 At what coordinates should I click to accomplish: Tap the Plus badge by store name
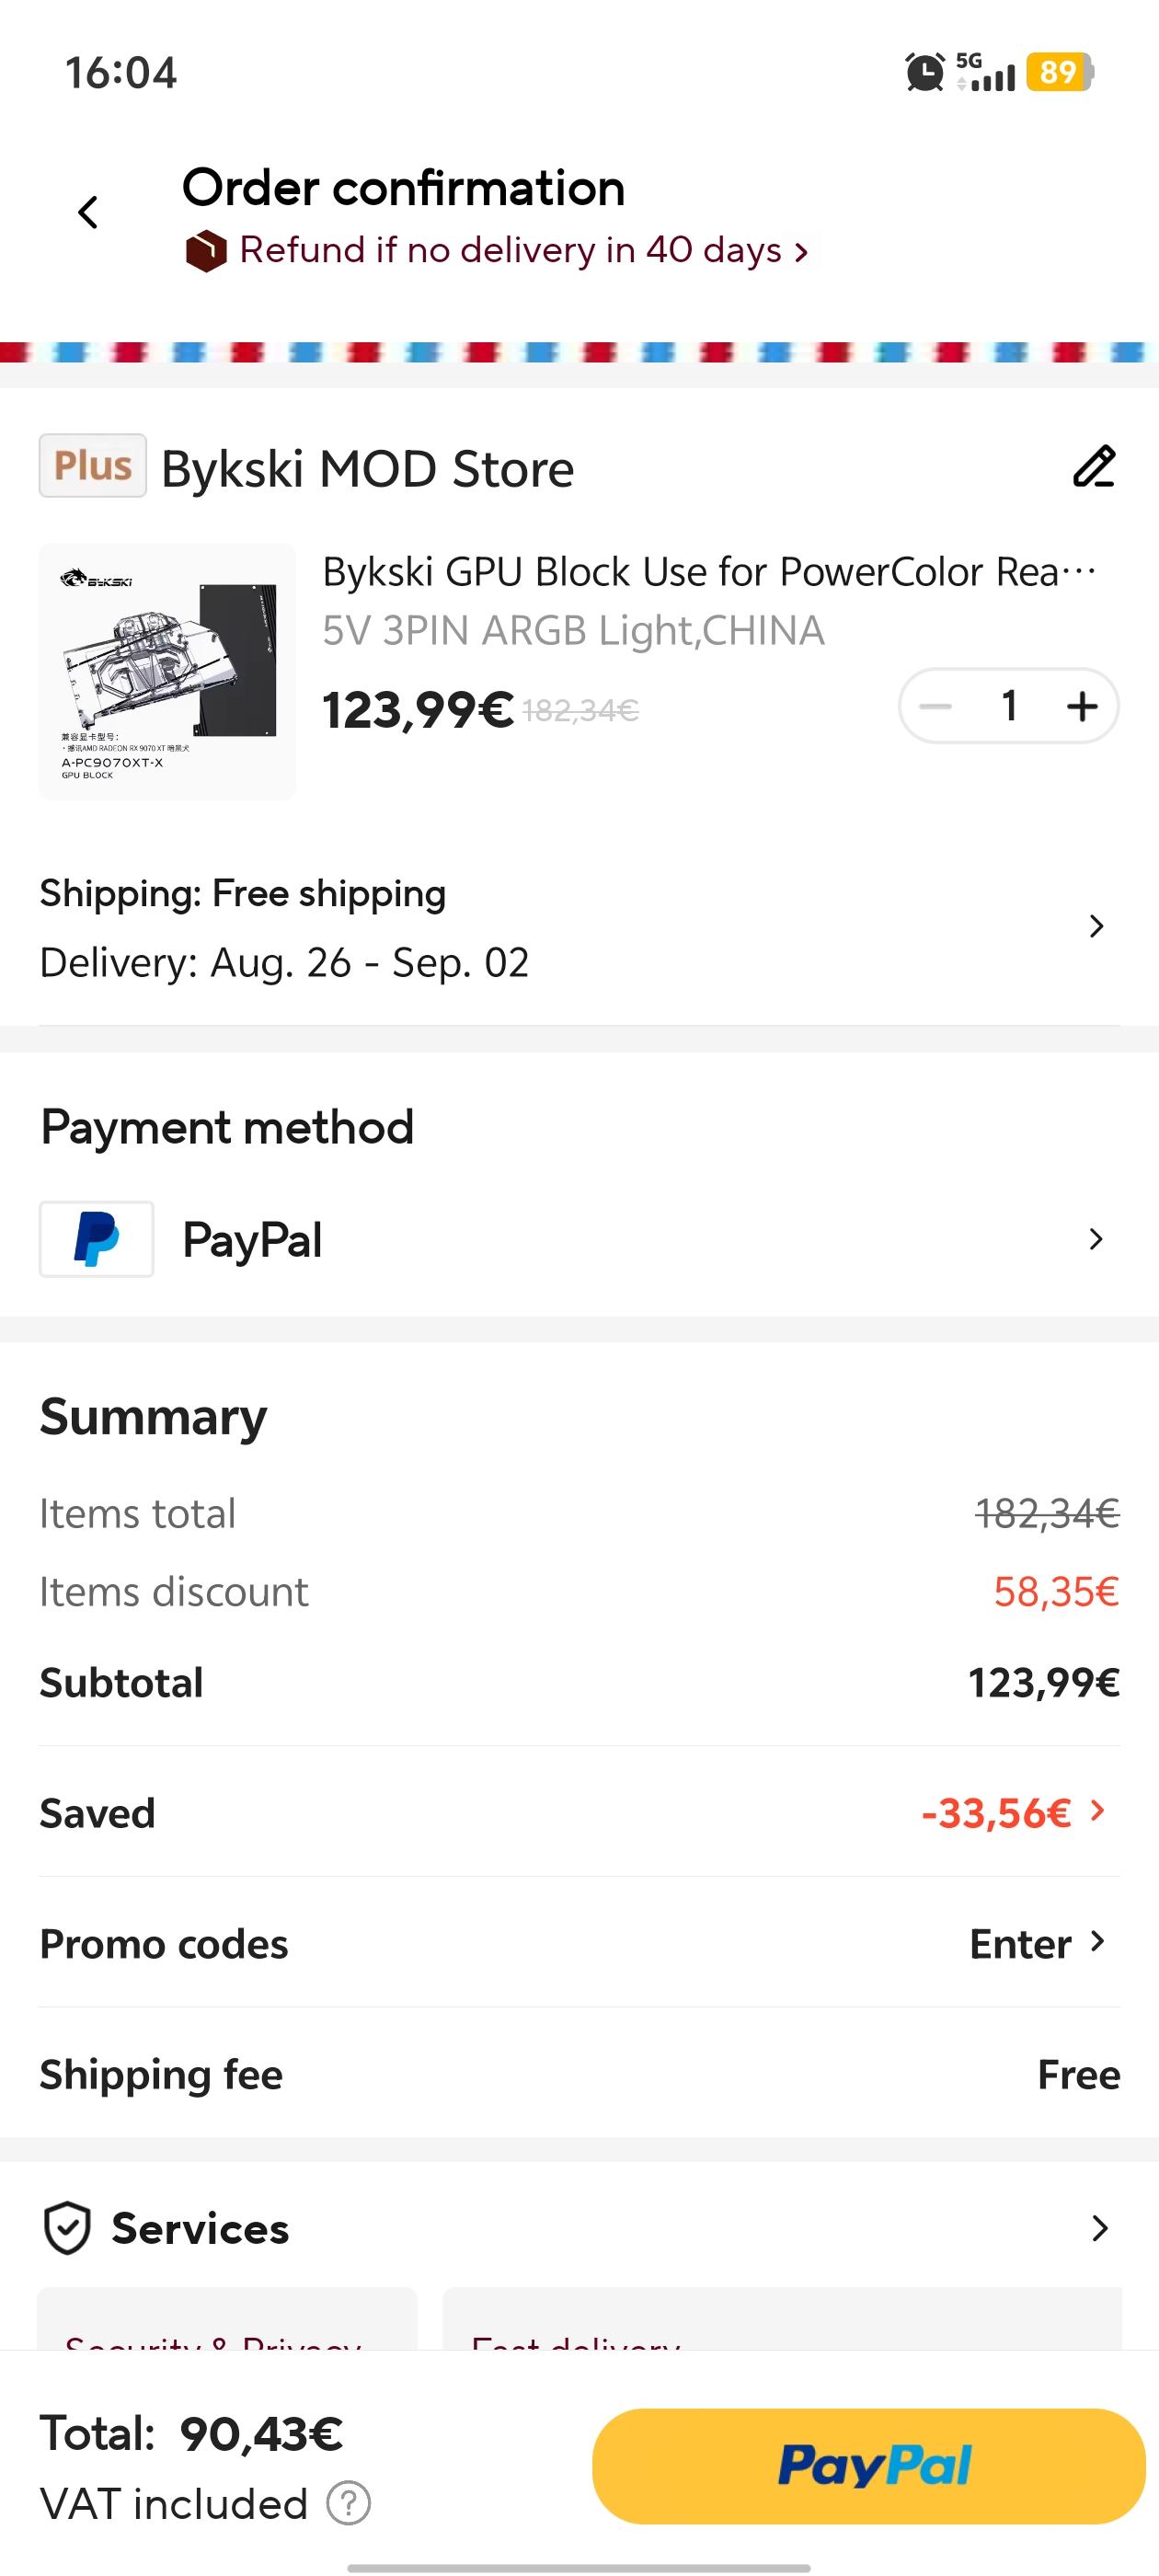pos(93,466)
